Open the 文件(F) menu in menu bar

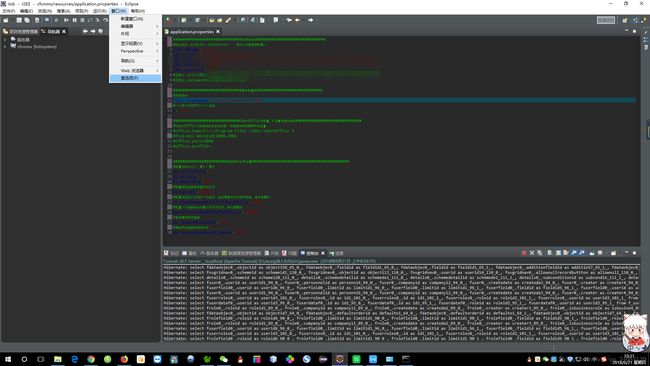tap(8, 11)
